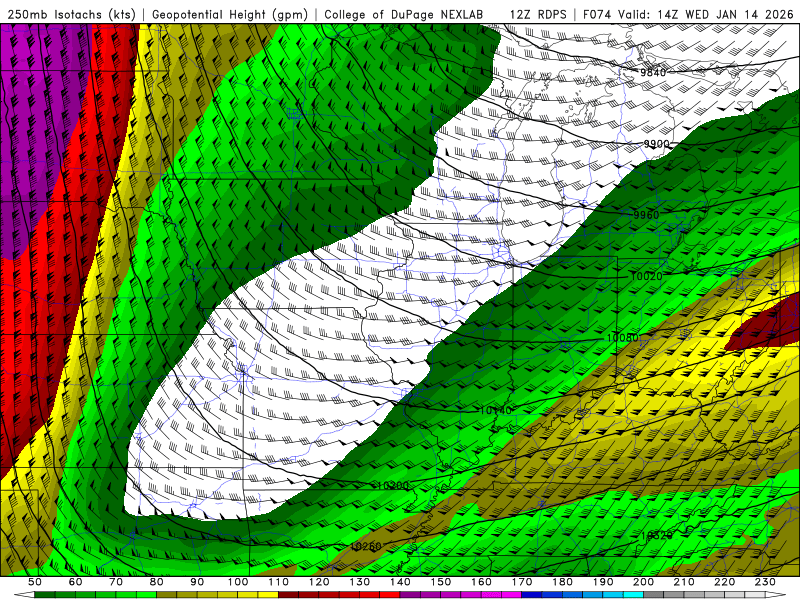Click the 100 value on color scale
800x600 pixels.
point(238,582)
